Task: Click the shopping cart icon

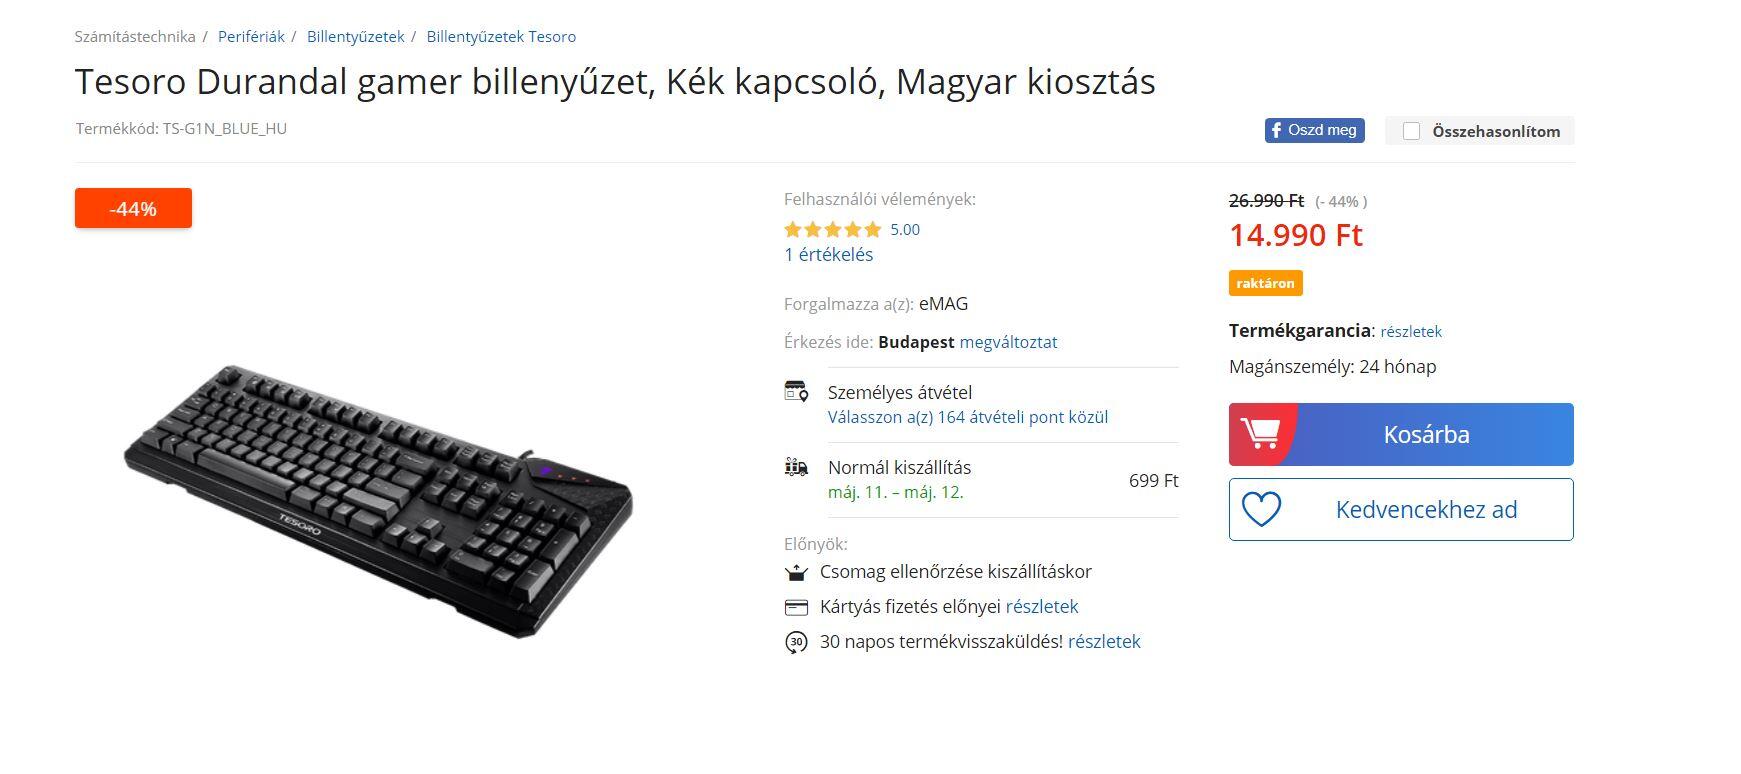Action: [1260, 434]
